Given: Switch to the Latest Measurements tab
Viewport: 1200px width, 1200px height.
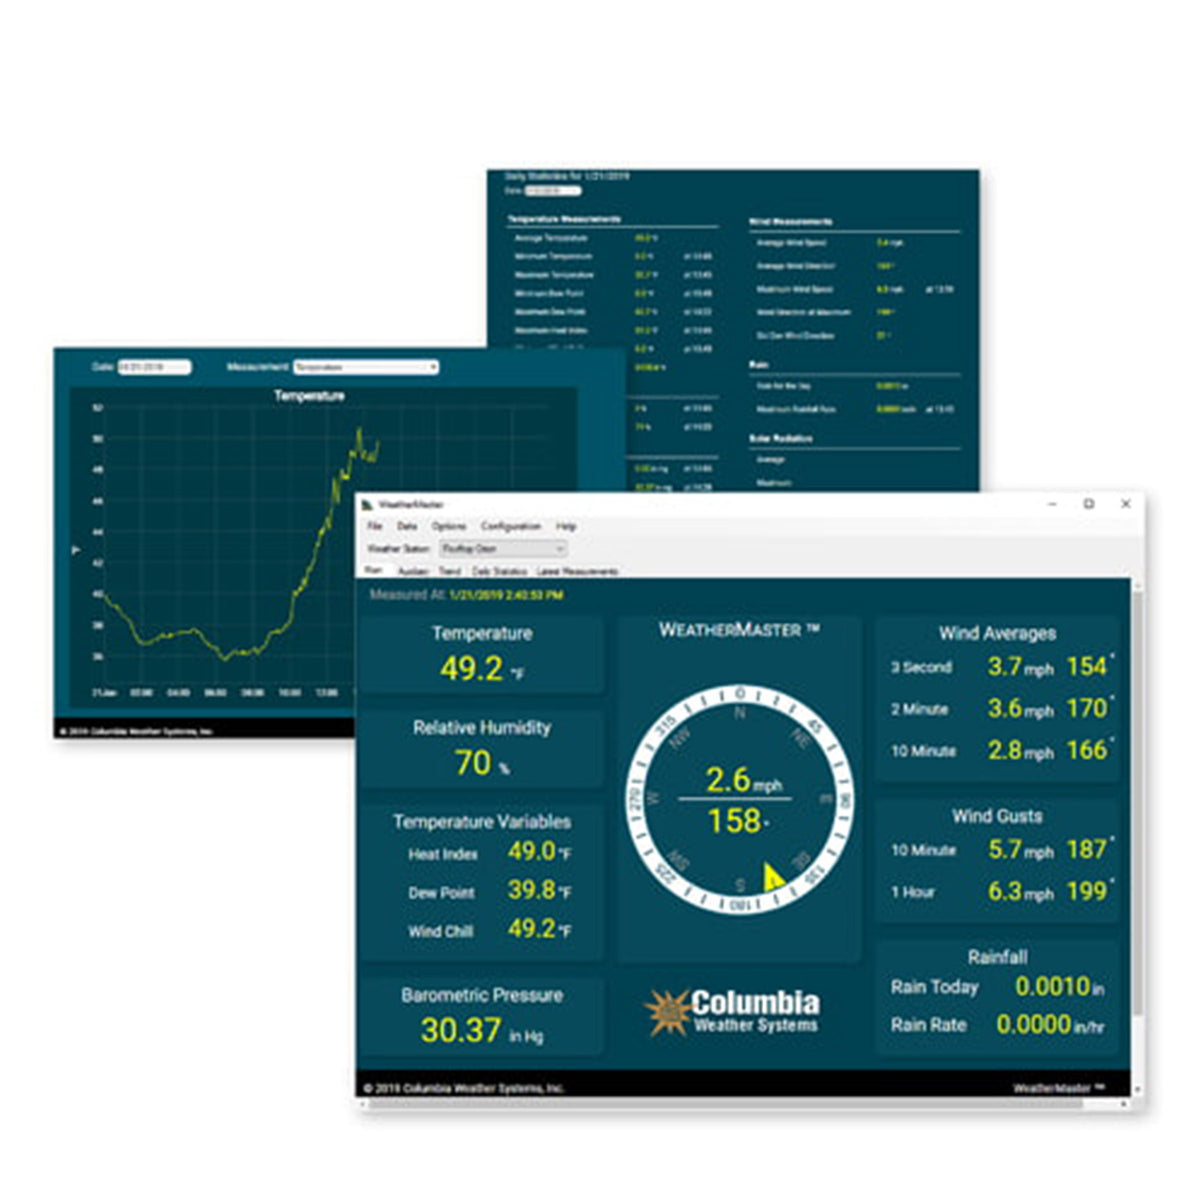Looking at the screenshot, I should 576,569.
